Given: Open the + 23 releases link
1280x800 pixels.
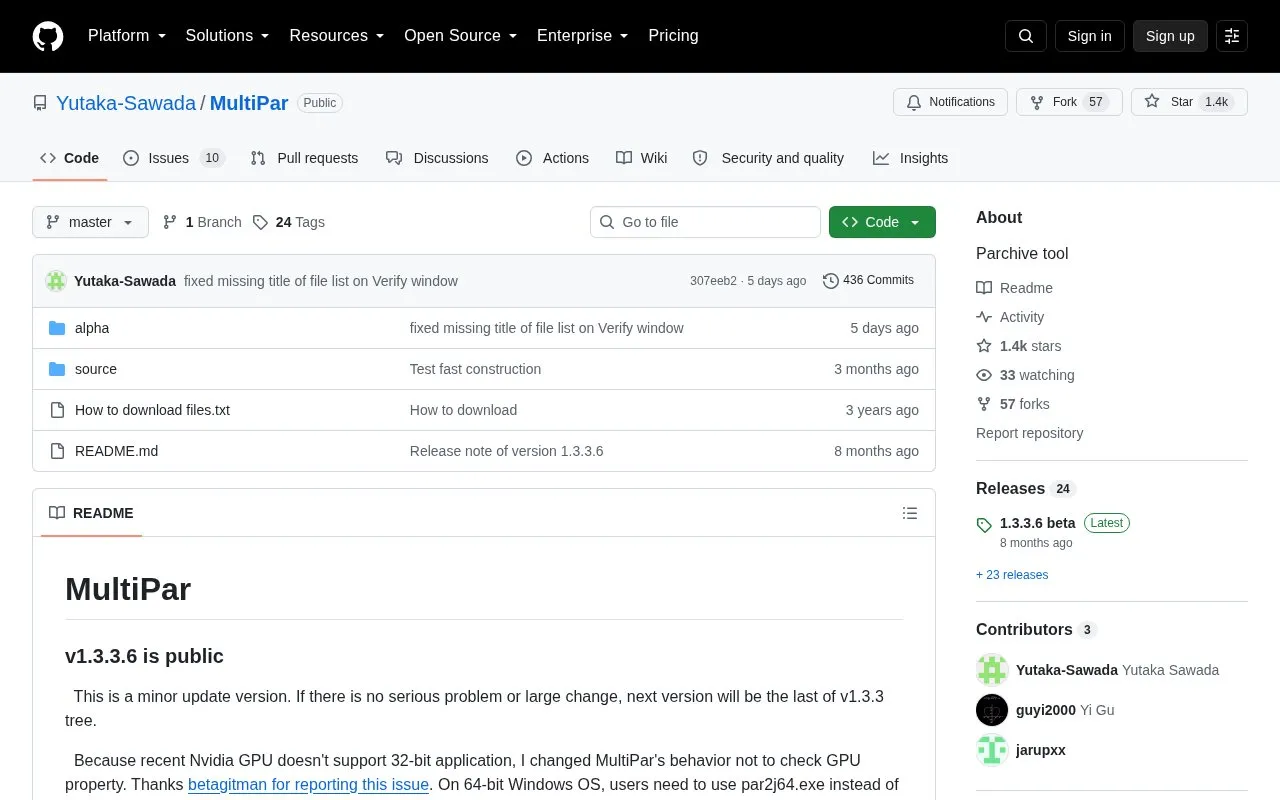Looking at the screenshot, I should click(1012, 575).
